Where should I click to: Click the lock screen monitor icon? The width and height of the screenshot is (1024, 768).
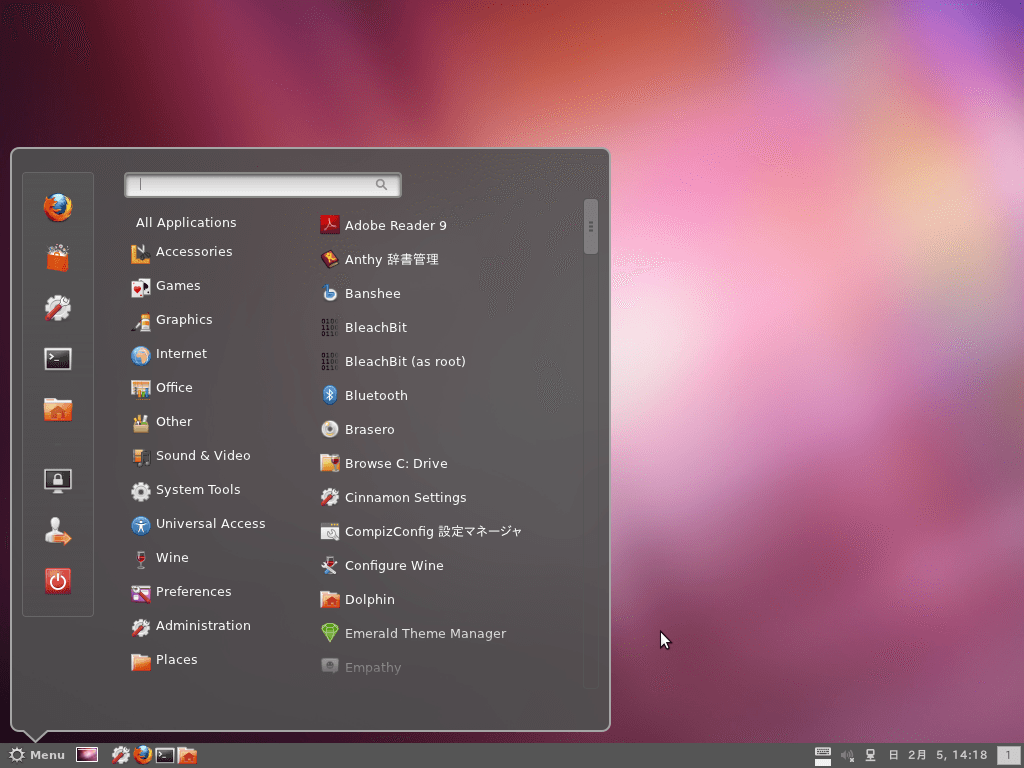click(x=58, y=481)
